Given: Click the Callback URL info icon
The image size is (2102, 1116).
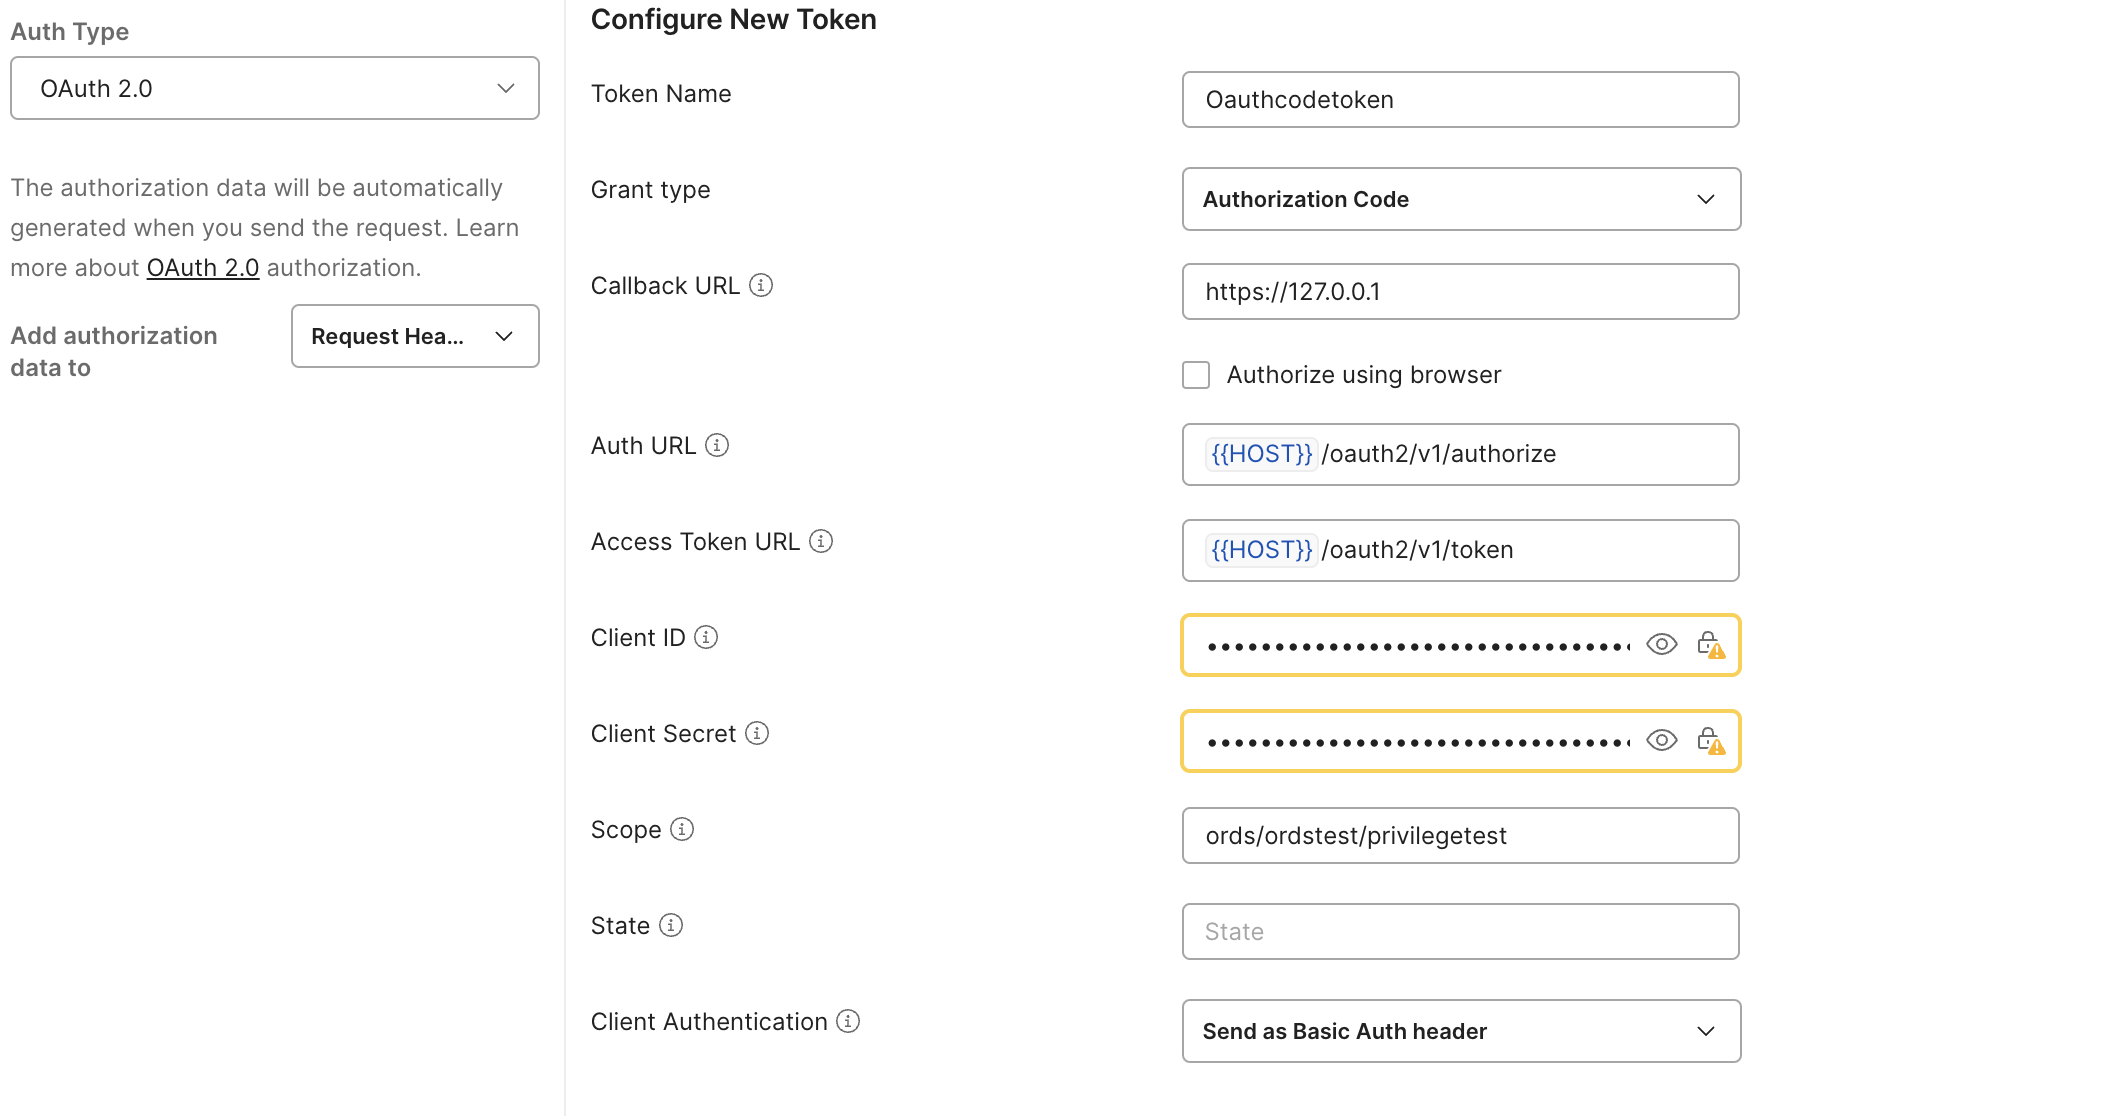Looking at the screenshot, I should pos(761,285).
